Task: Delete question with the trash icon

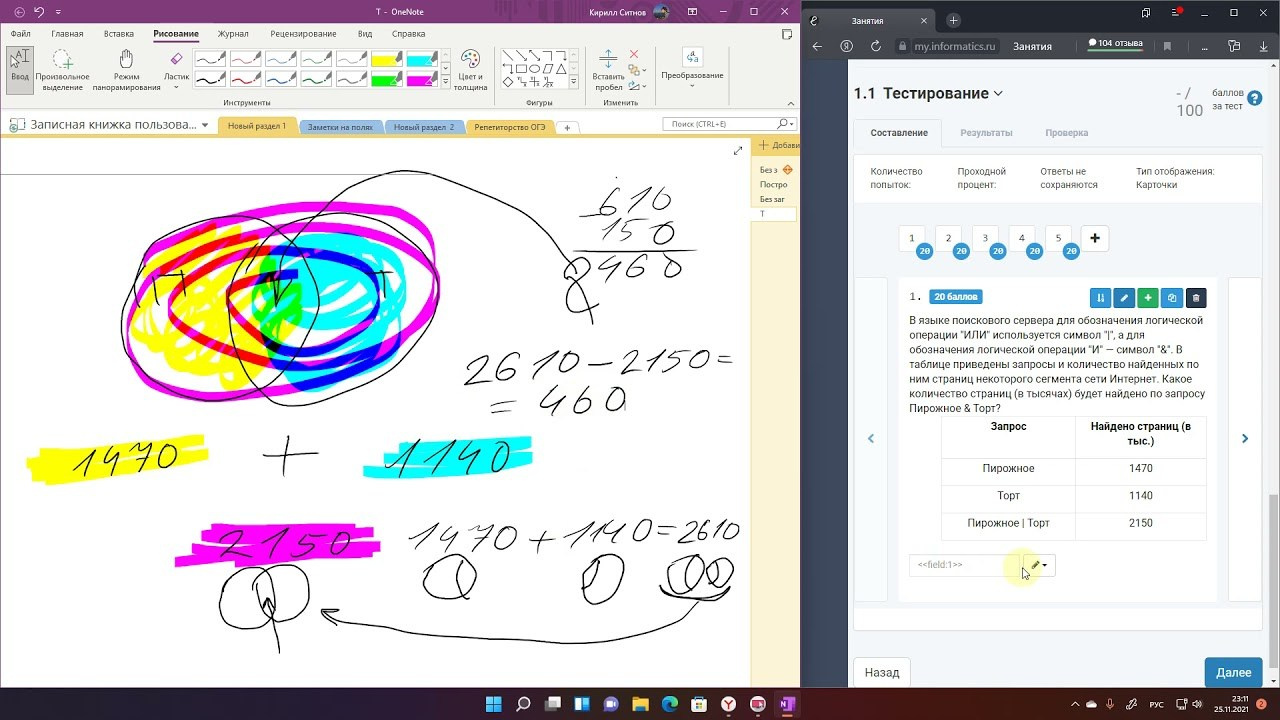Action: pos(1195,297)
